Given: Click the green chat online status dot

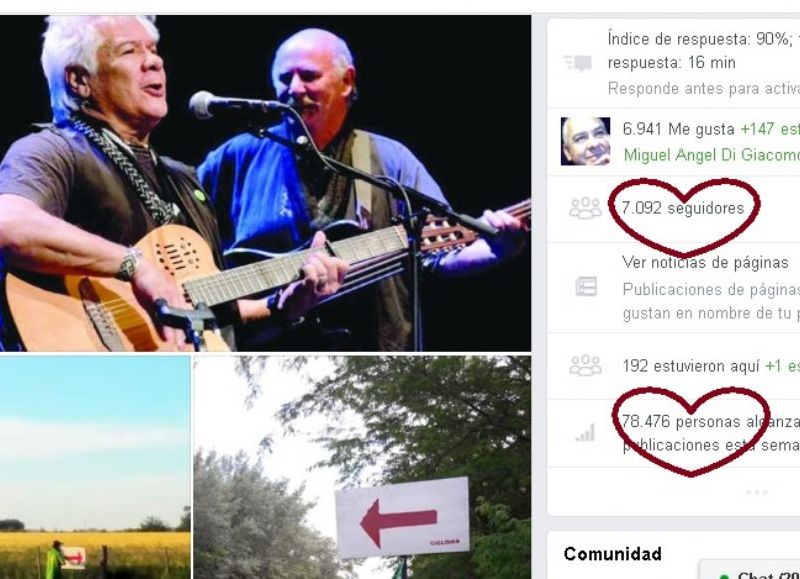Looking at the screenshot, I should tap(723, 576).
